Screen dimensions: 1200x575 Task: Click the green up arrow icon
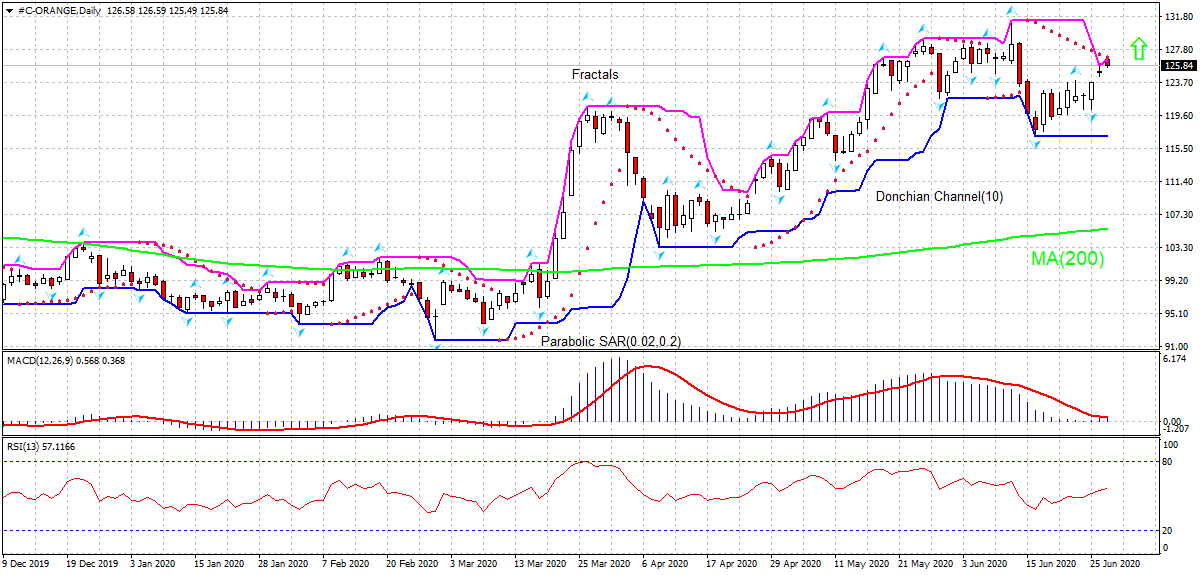click(x=1137, y=47)
